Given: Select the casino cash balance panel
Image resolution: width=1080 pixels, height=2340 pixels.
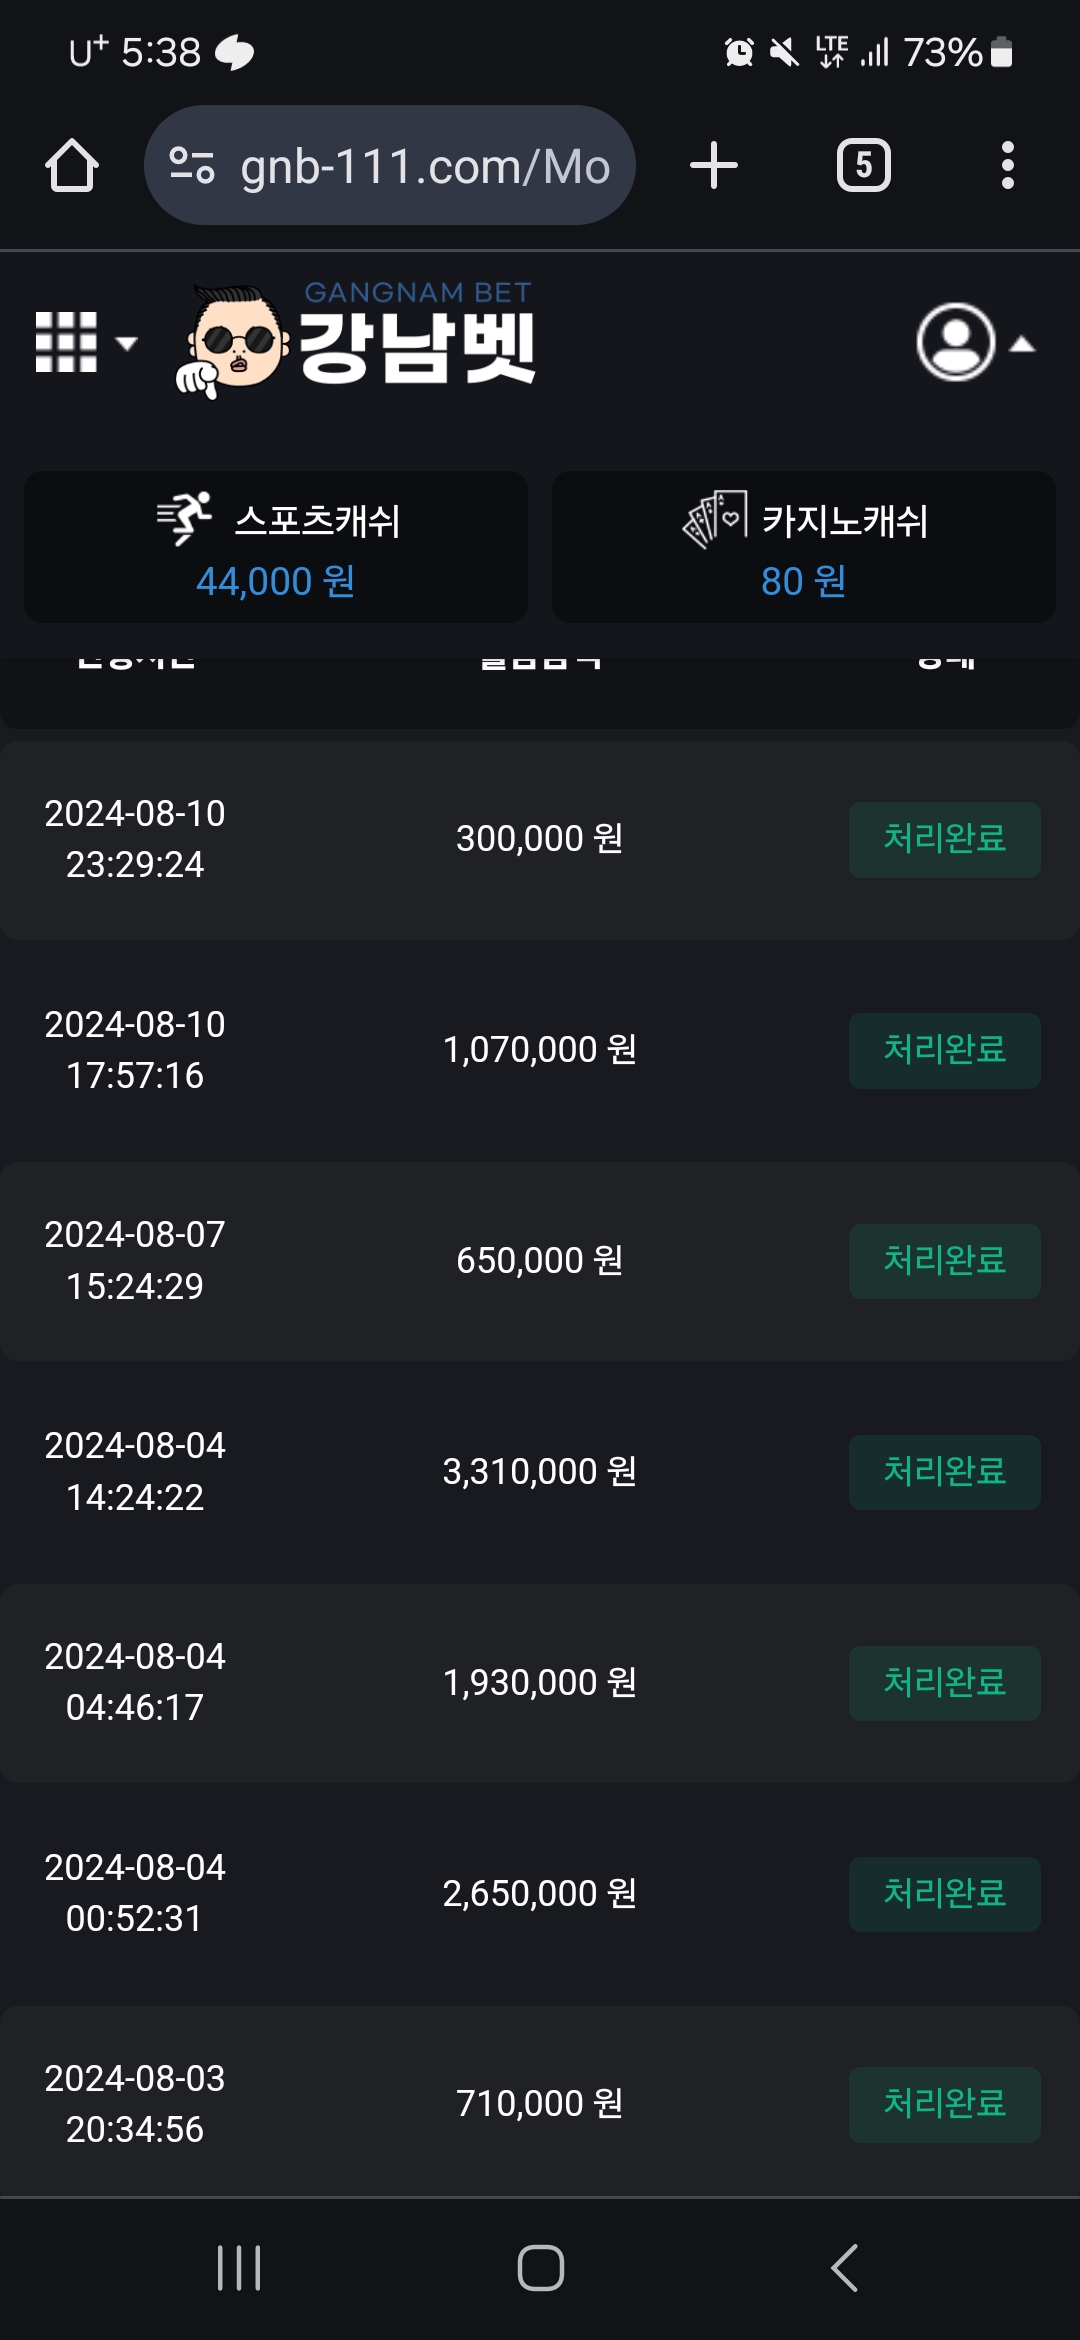Looking at the screenshot, I should coord(804,548).
